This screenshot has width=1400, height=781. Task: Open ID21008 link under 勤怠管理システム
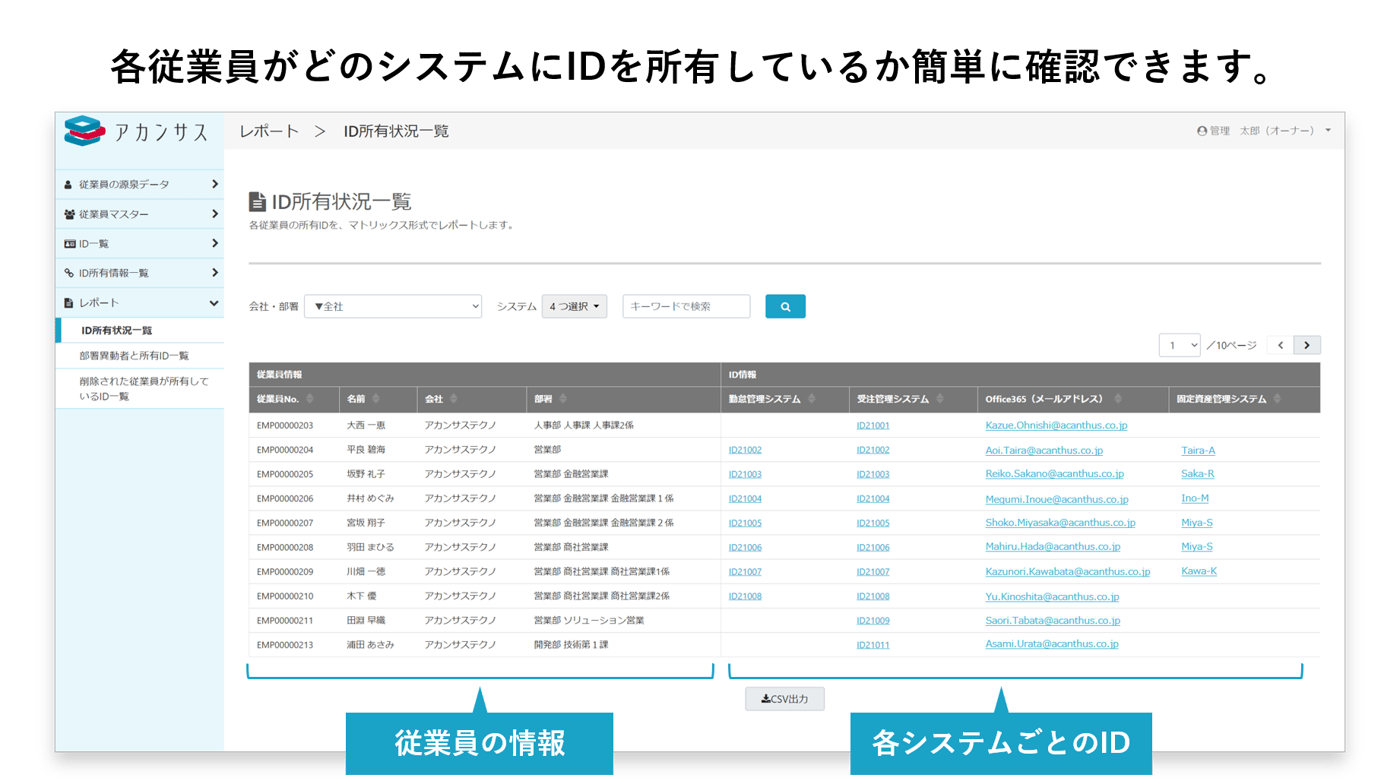click(x=745, y=596)
